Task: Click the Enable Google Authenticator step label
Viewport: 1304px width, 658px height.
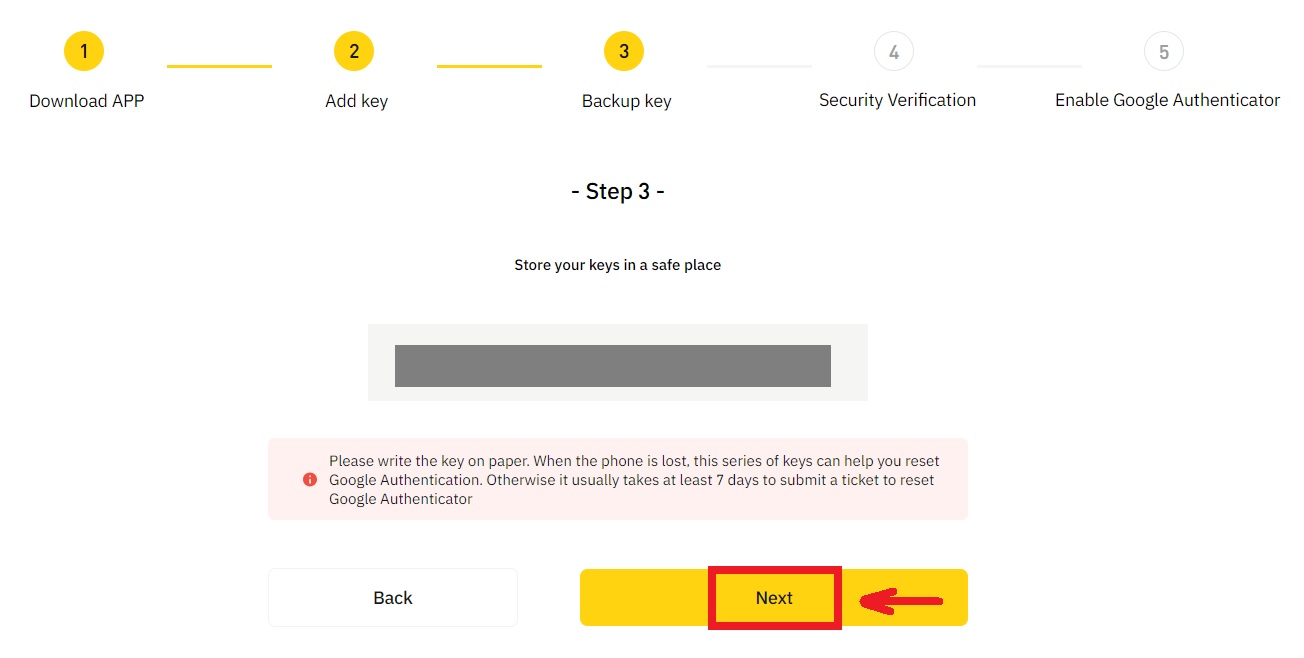Action: [x=1166, y=100]
